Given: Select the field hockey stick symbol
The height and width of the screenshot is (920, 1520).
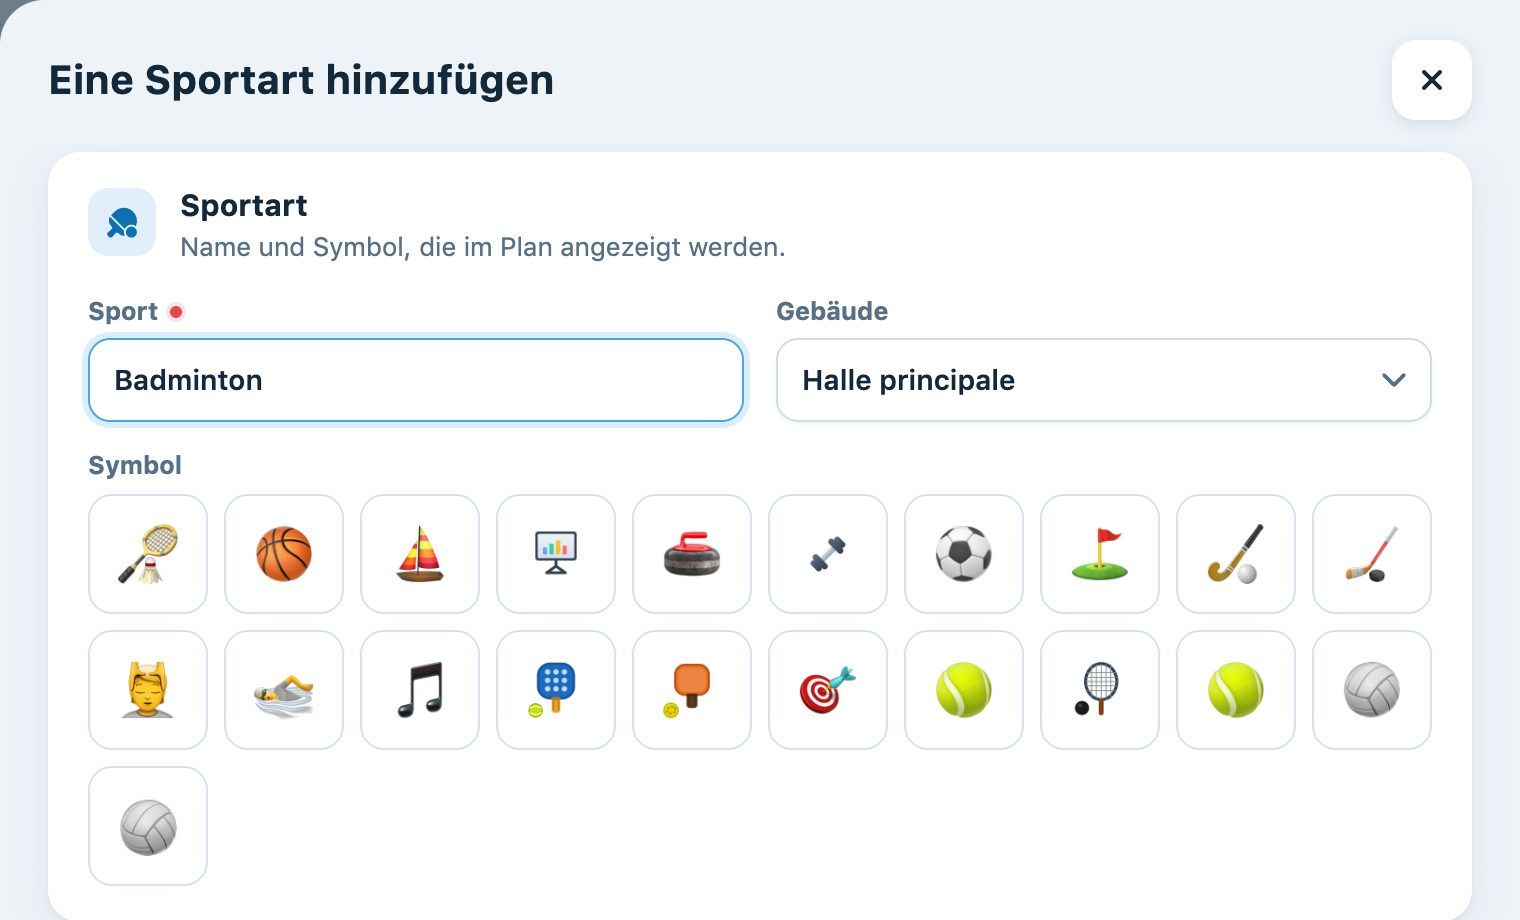Looking at the screenshot, I should click(1236, 554).
